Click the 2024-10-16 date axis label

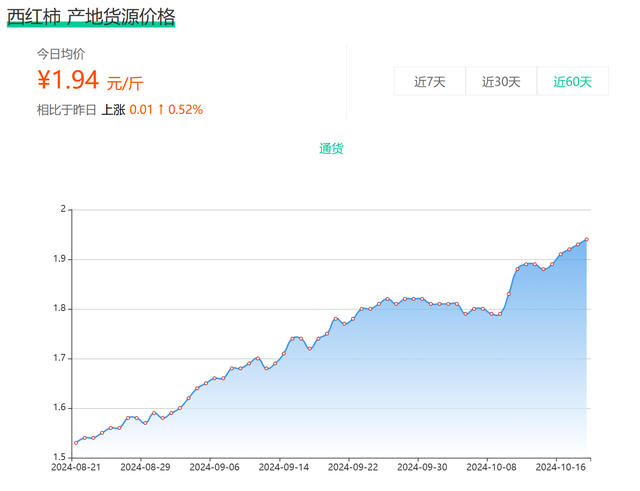(559, 467)
